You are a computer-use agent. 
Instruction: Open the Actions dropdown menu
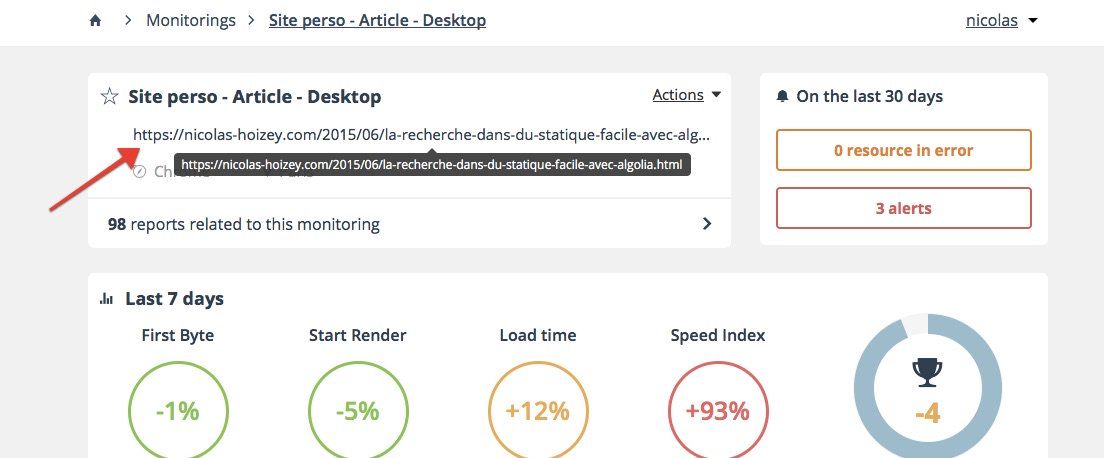click(x=686, y=95)
